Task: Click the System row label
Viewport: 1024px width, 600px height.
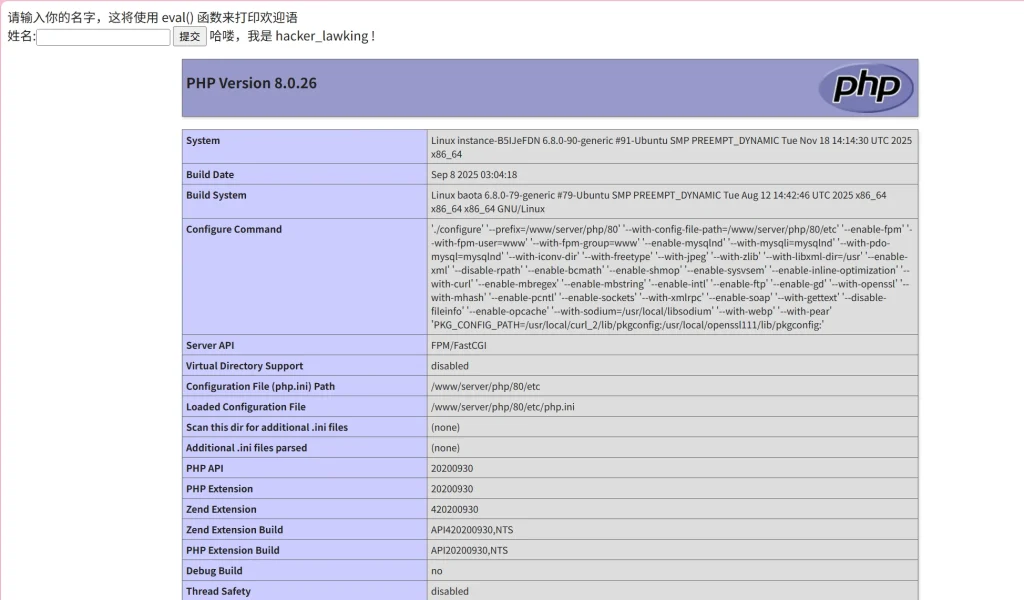Action: point(203,141)
